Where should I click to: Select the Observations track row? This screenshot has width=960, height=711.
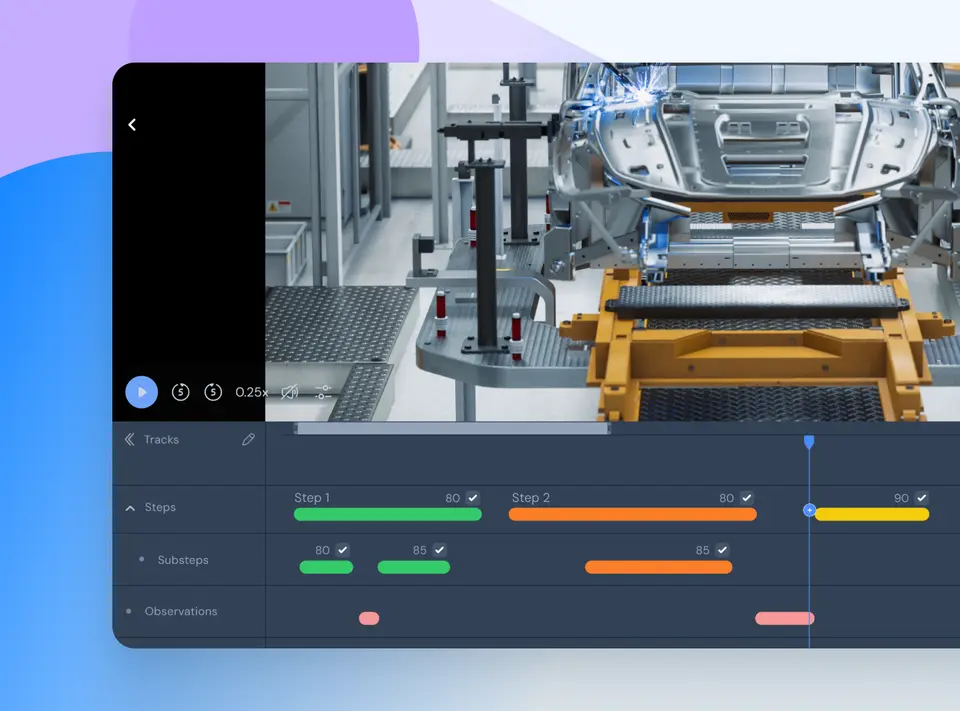(189, 611)
